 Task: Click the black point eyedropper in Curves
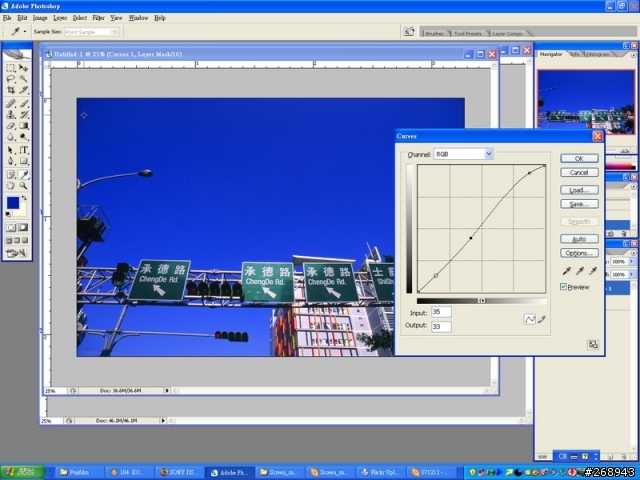click(x=567, y=271)
